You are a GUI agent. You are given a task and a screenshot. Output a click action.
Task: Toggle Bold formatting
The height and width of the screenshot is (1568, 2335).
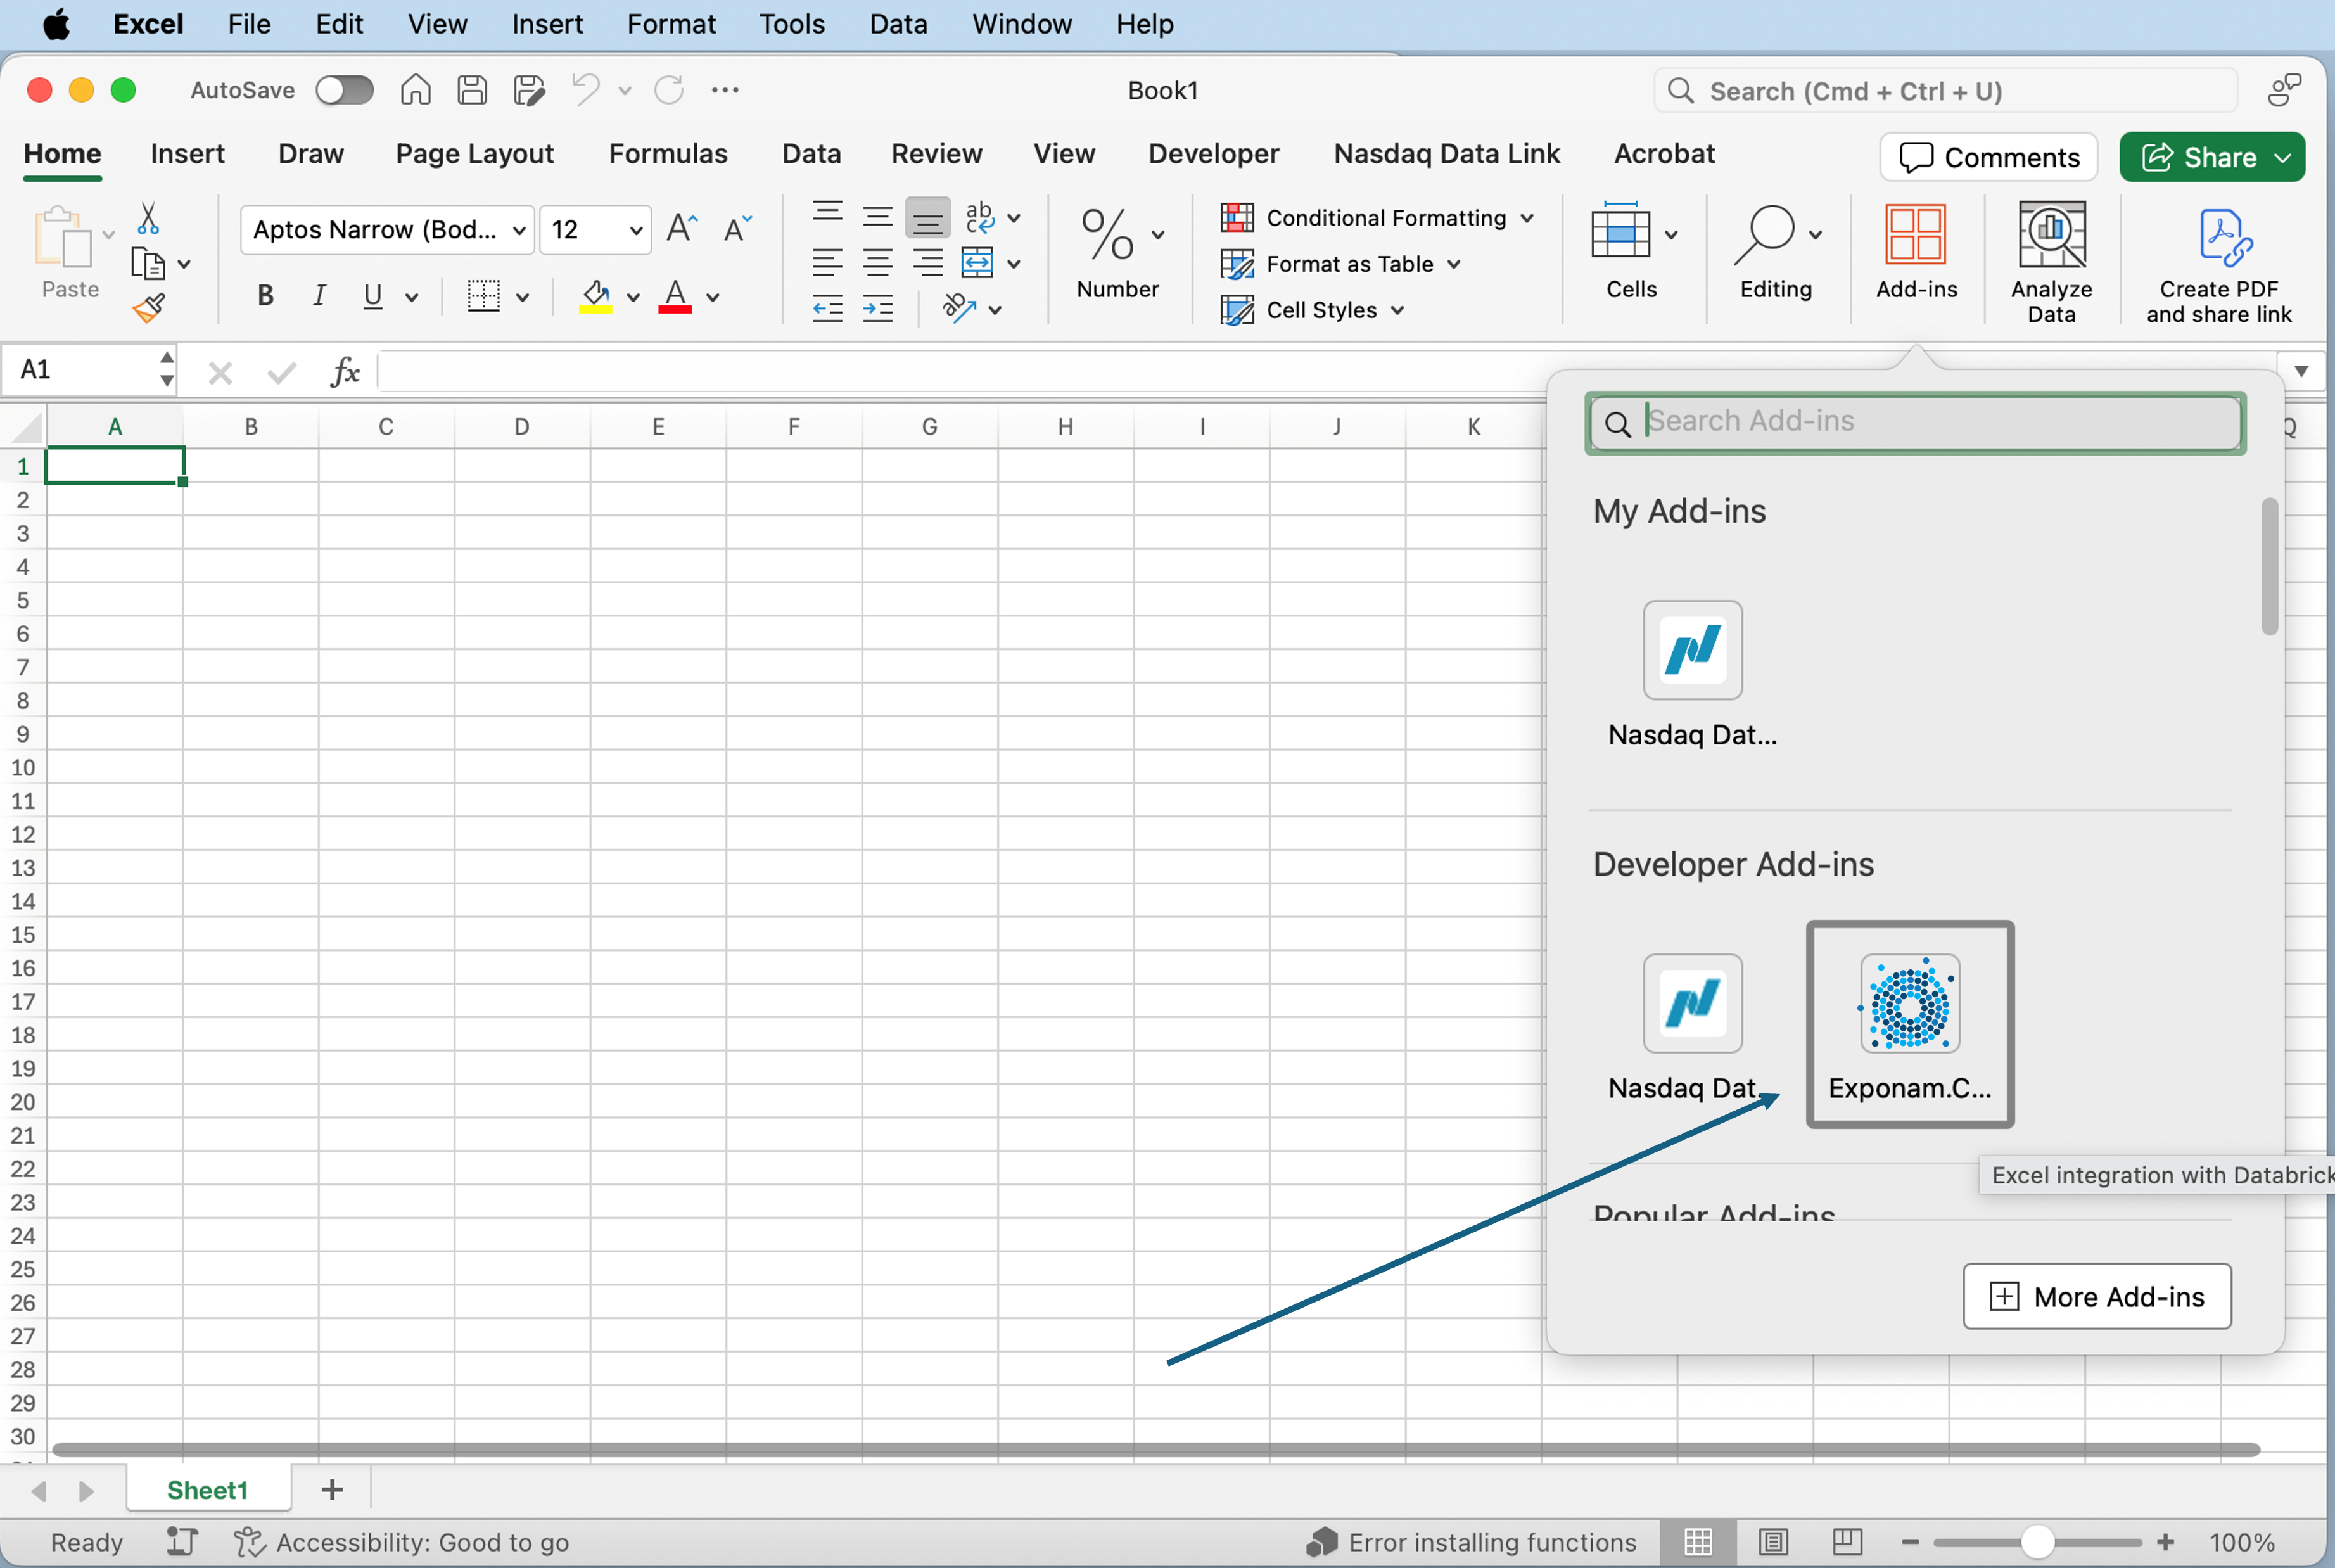(265, 296)
